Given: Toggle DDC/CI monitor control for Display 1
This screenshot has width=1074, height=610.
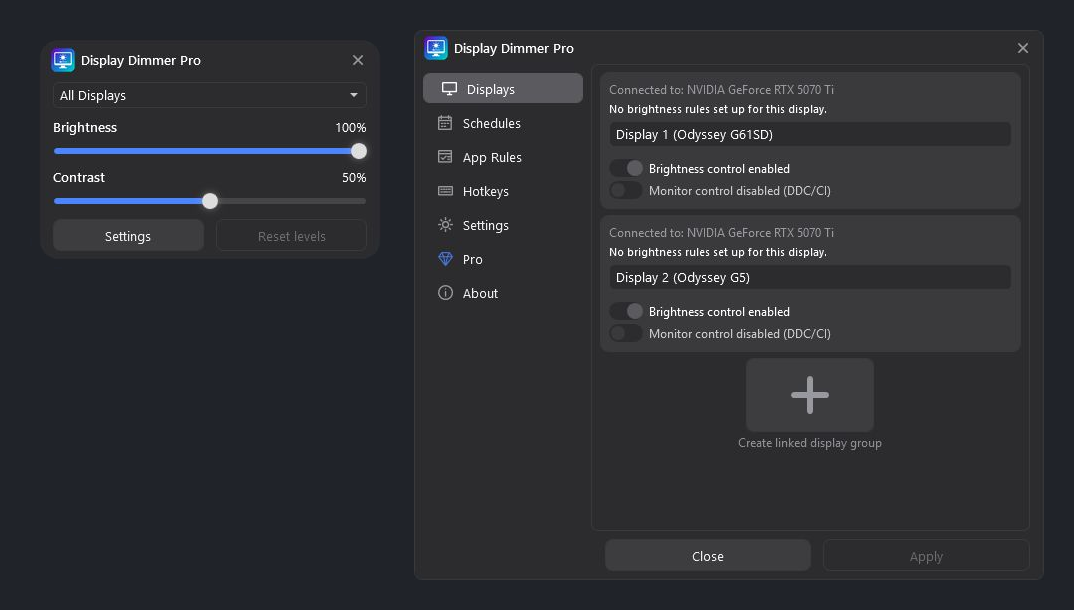Looking at the screenshot, I should pyautogui.click(x=626, y=190).
